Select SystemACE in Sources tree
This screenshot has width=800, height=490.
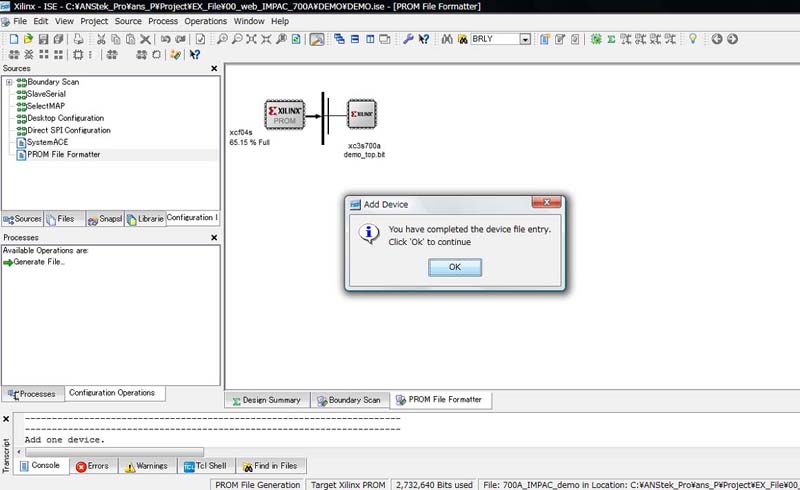pos(47,142)
